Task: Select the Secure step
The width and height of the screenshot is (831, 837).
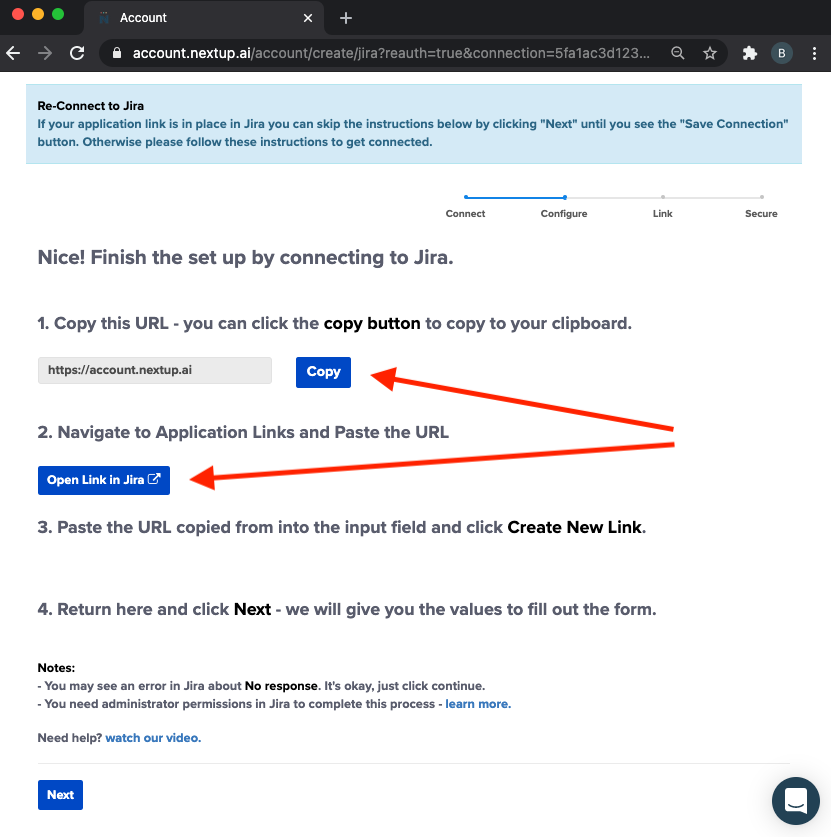Action: (x=761, y=213)
